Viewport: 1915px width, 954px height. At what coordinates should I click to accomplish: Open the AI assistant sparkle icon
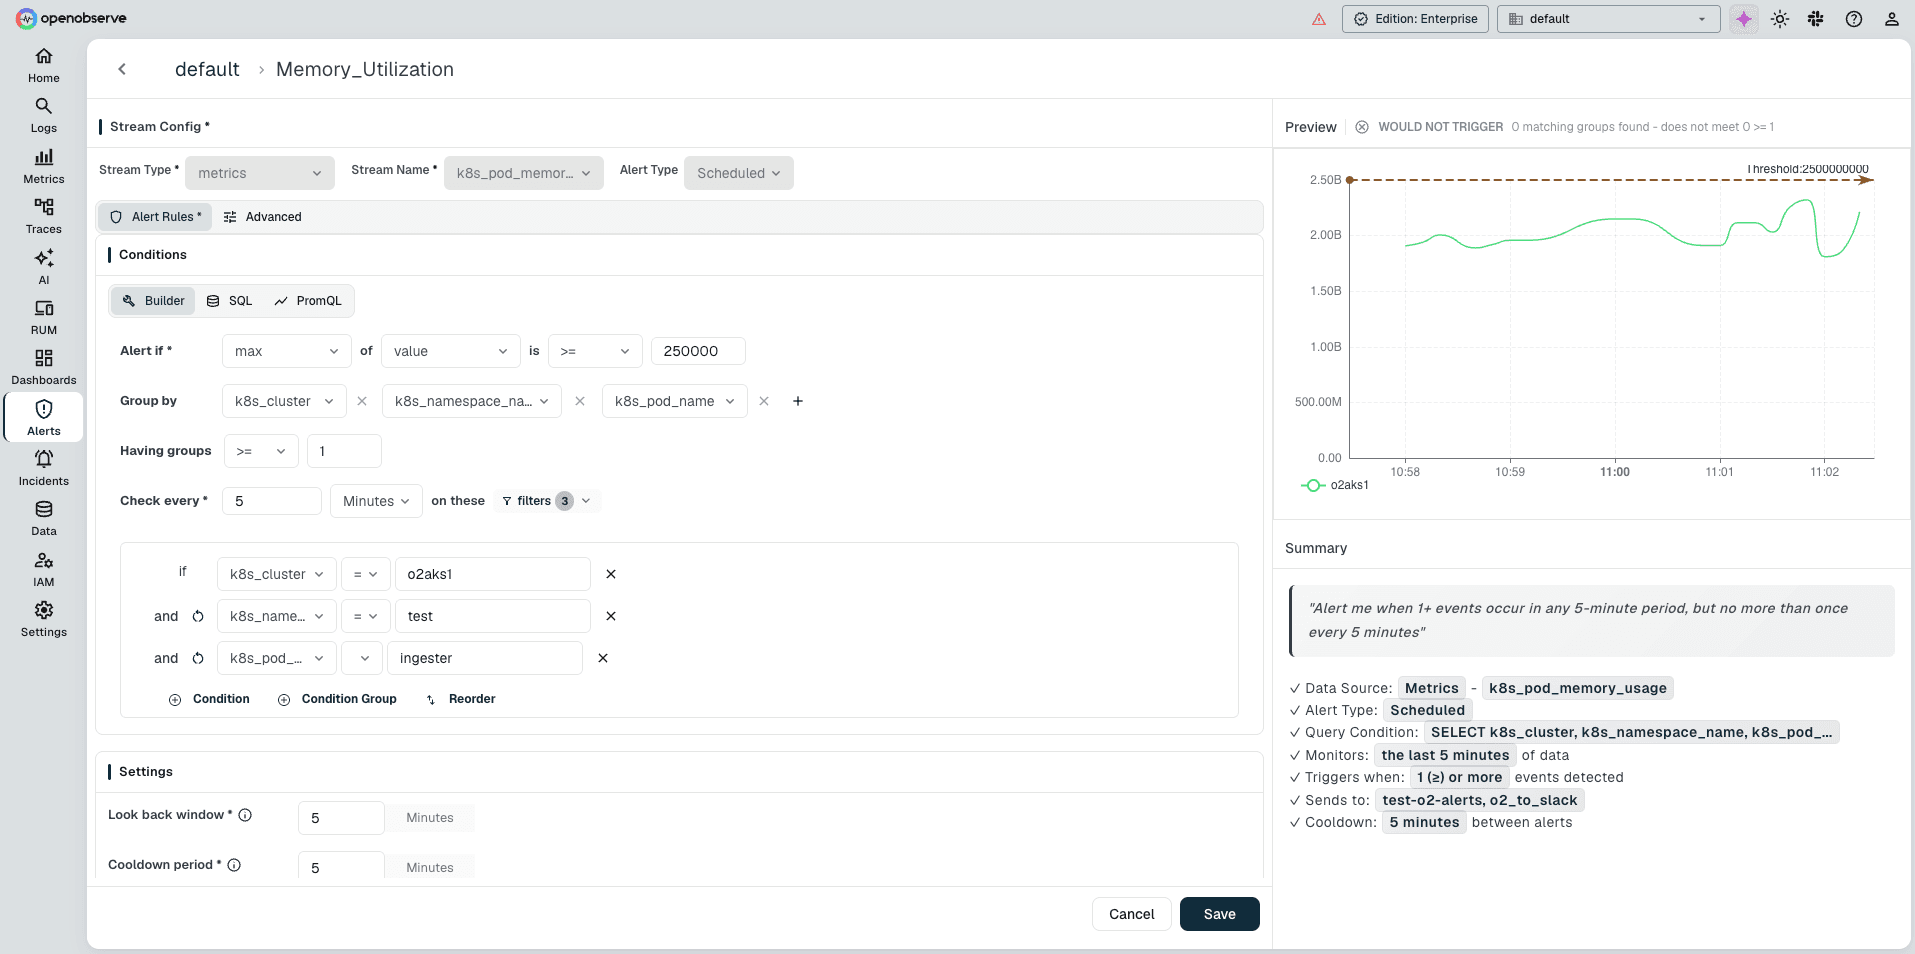(1744, 19)
